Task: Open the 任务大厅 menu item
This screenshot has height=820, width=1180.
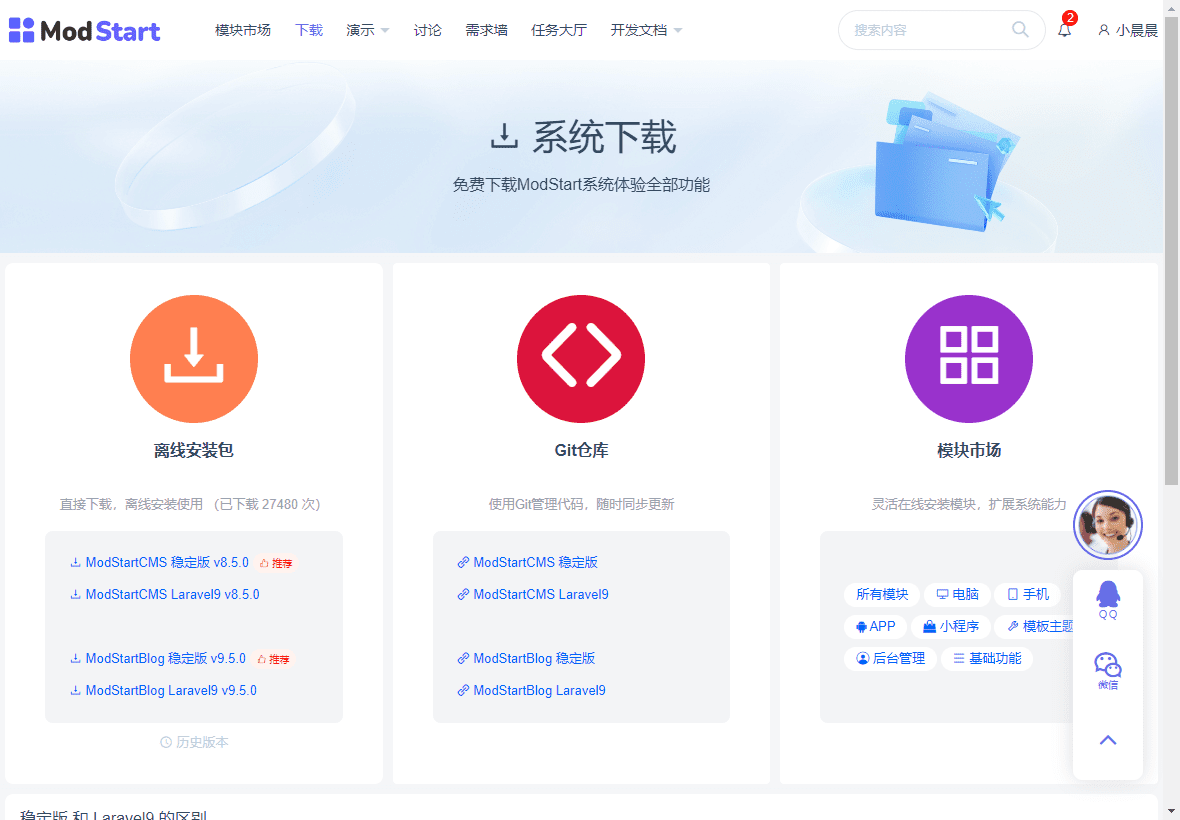Action: tap(559, 30)
